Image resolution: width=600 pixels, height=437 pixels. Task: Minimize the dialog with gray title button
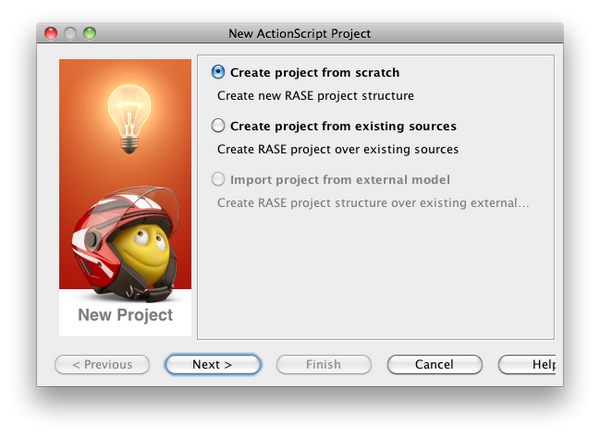pos(70,33)
